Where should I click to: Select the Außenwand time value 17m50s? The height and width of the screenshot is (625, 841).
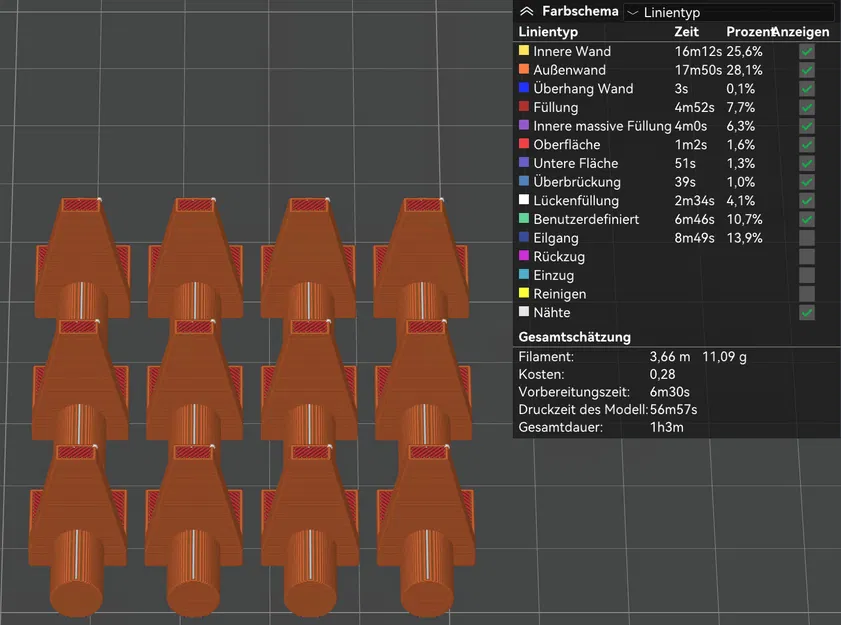[x=698, y=70]
